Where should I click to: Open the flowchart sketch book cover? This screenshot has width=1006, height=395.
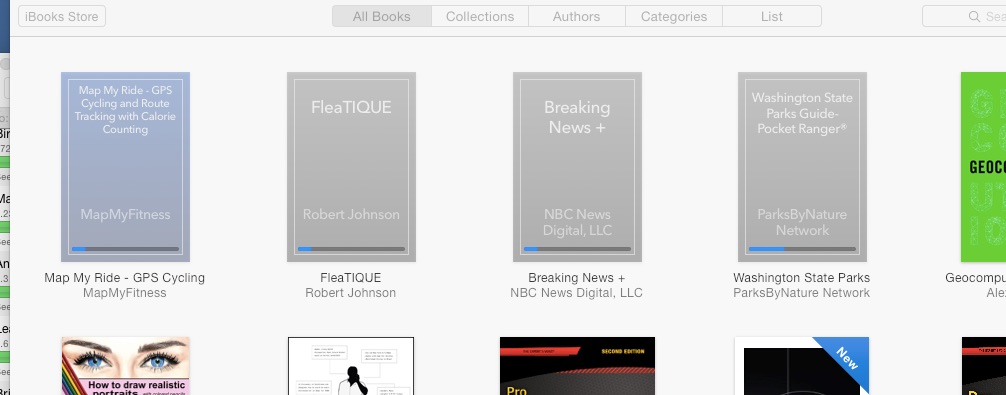tap(351, 366)
